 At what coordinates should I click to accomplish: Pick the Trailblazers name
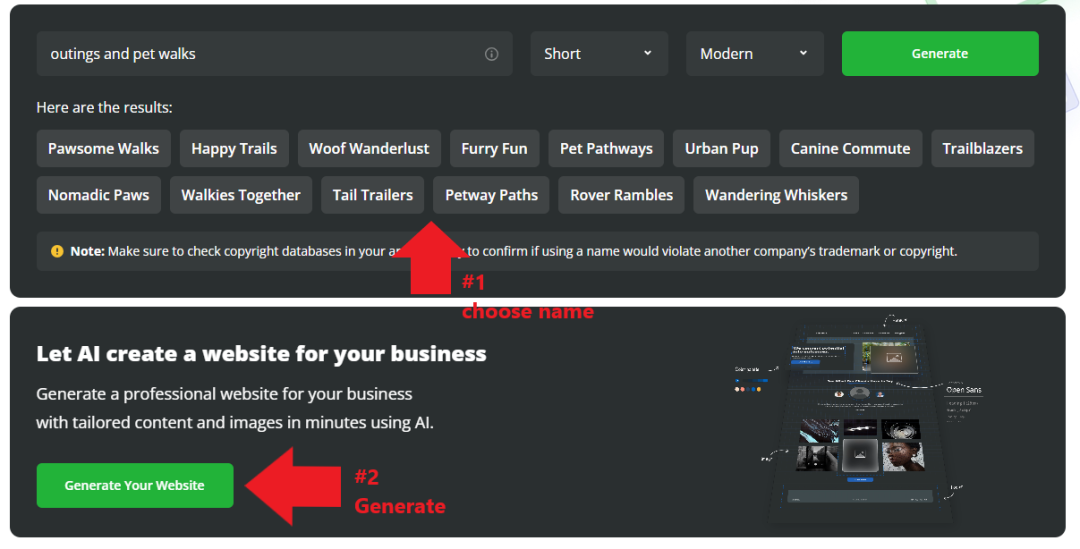(x=982, y=148)
